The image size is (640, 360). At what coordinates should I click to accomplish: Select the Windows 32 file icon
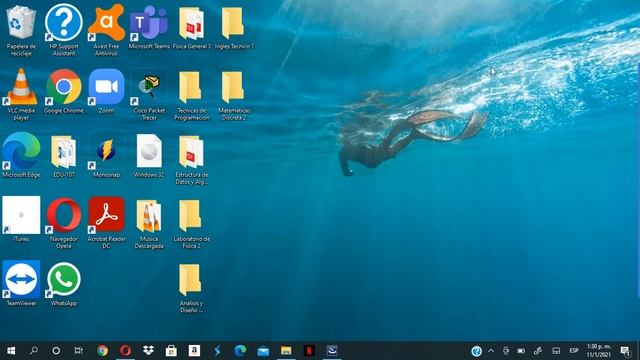click(x=149, y=156)
